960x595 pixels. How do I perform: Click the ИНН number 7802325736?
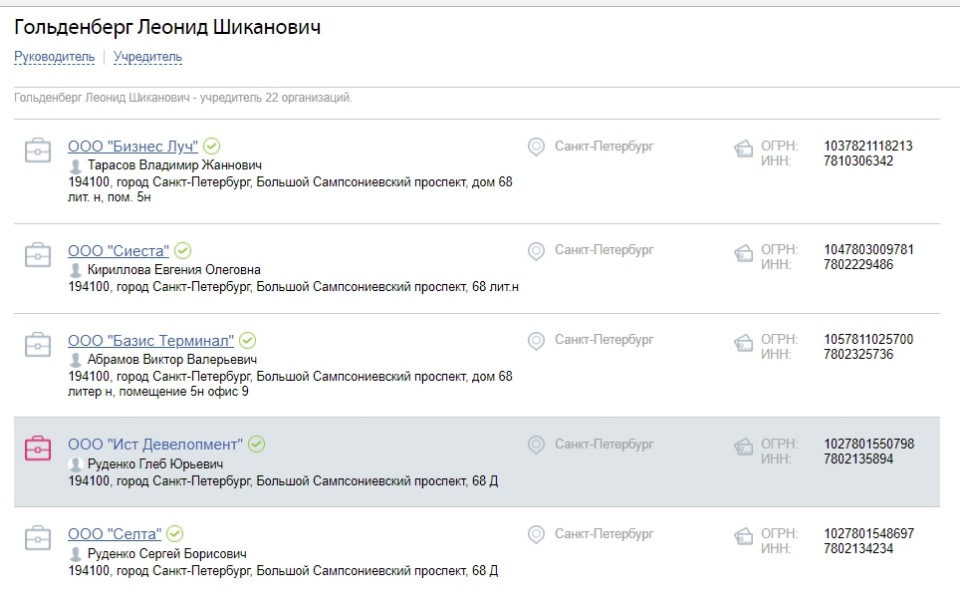point(858,354)
